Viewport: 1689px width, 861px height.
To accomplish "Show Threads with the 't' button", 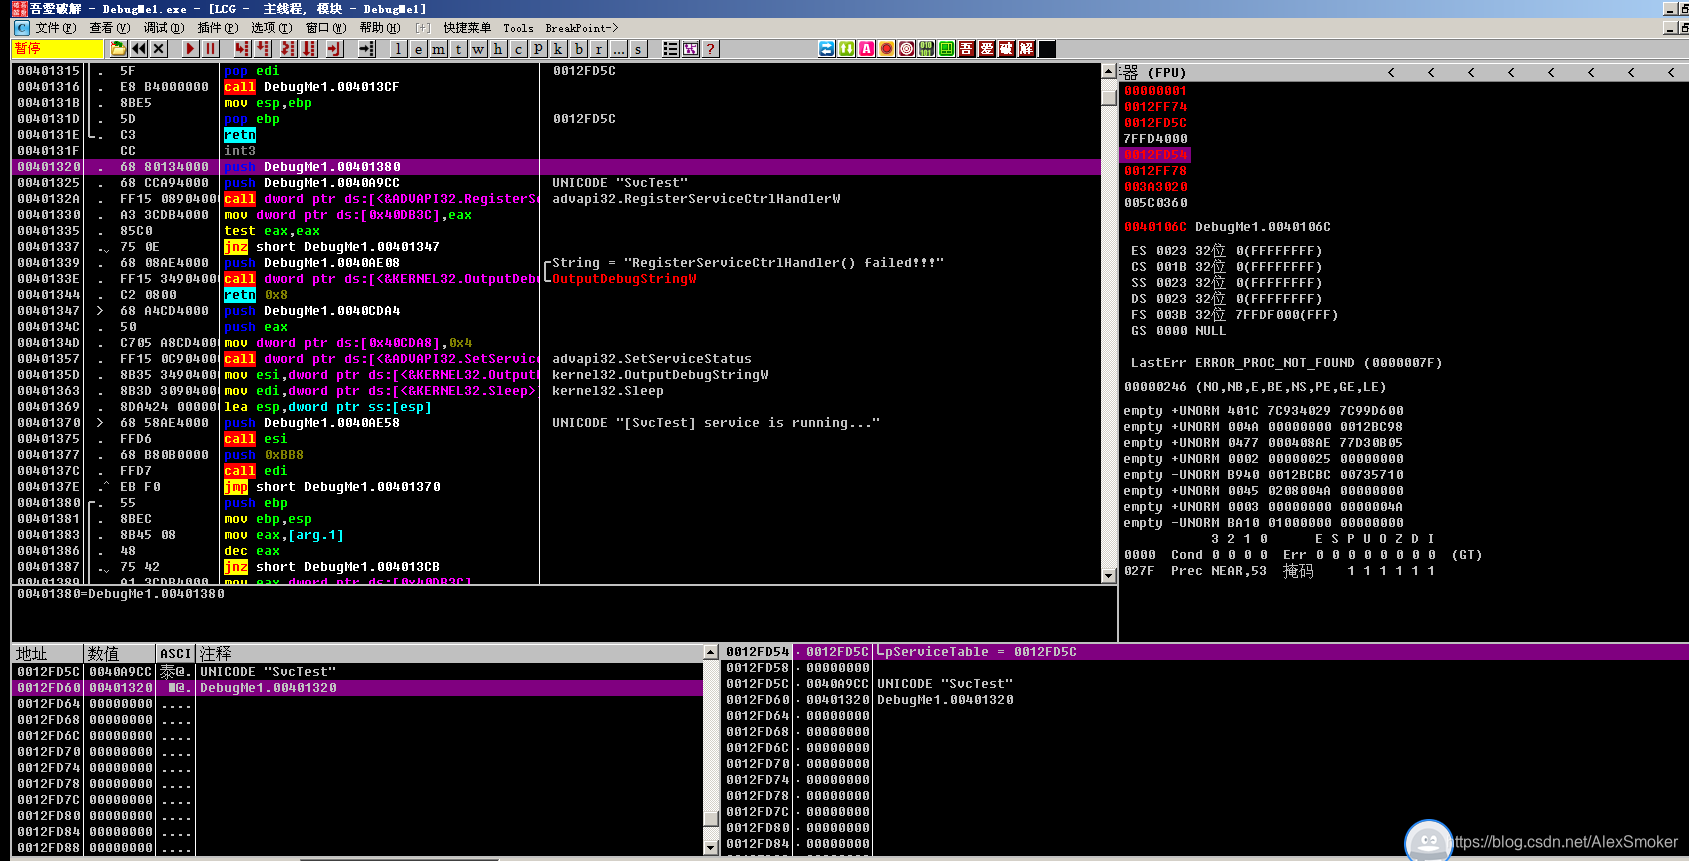I will coord(458,48).
